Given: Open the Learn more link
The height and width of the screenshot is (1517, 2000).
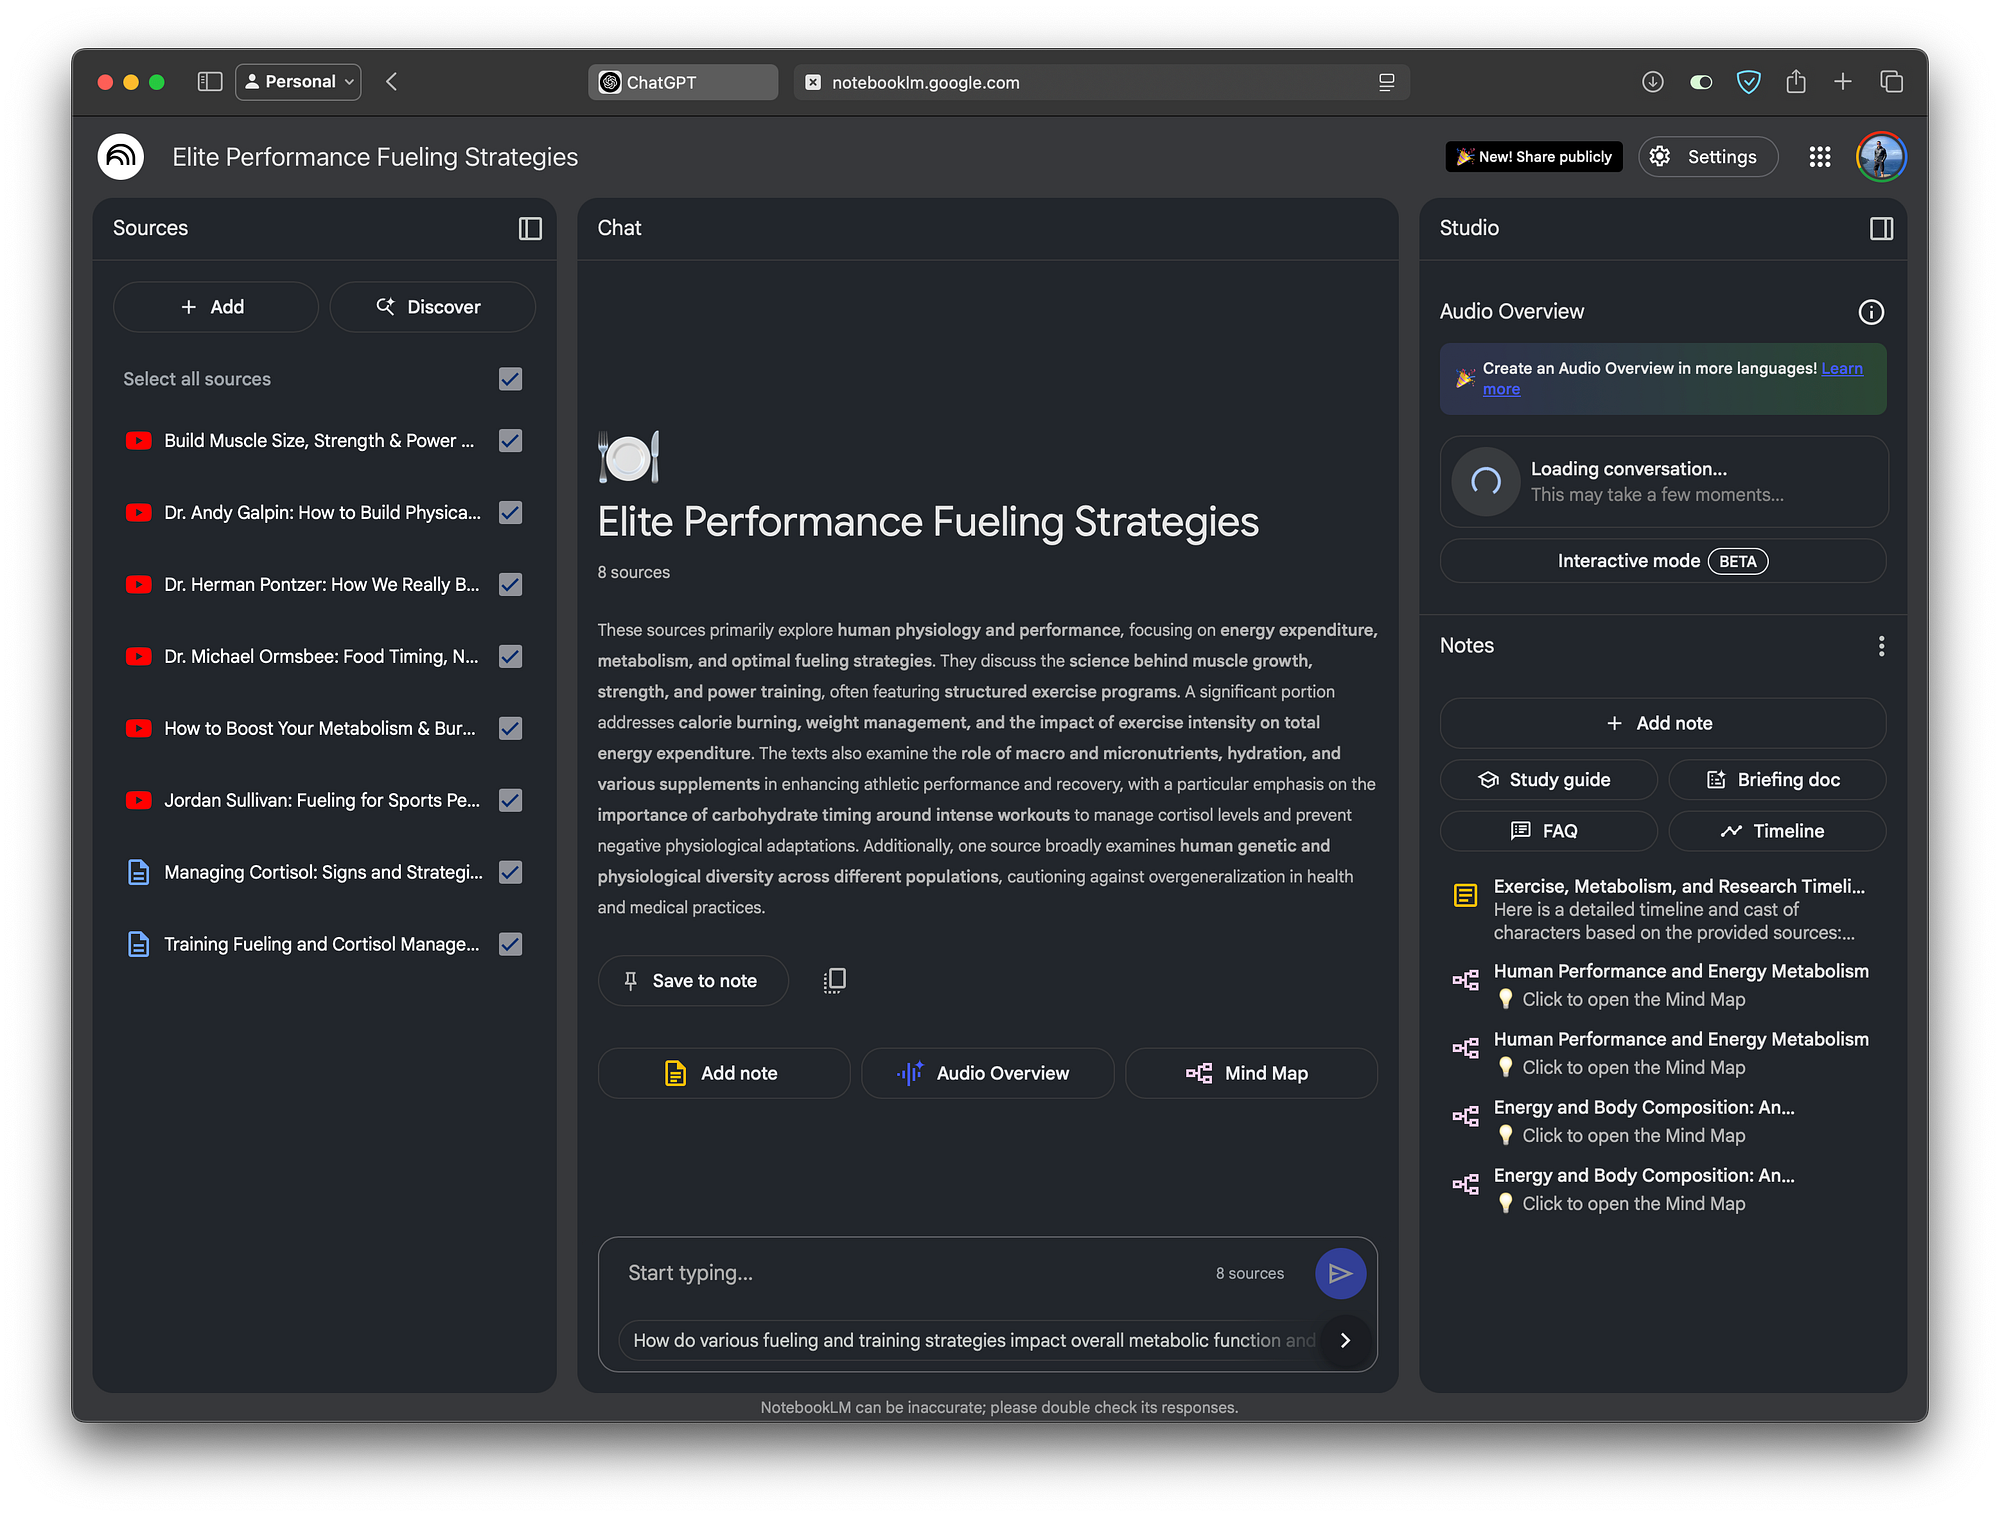Looking at the screenshot, I should point(1841,368).
